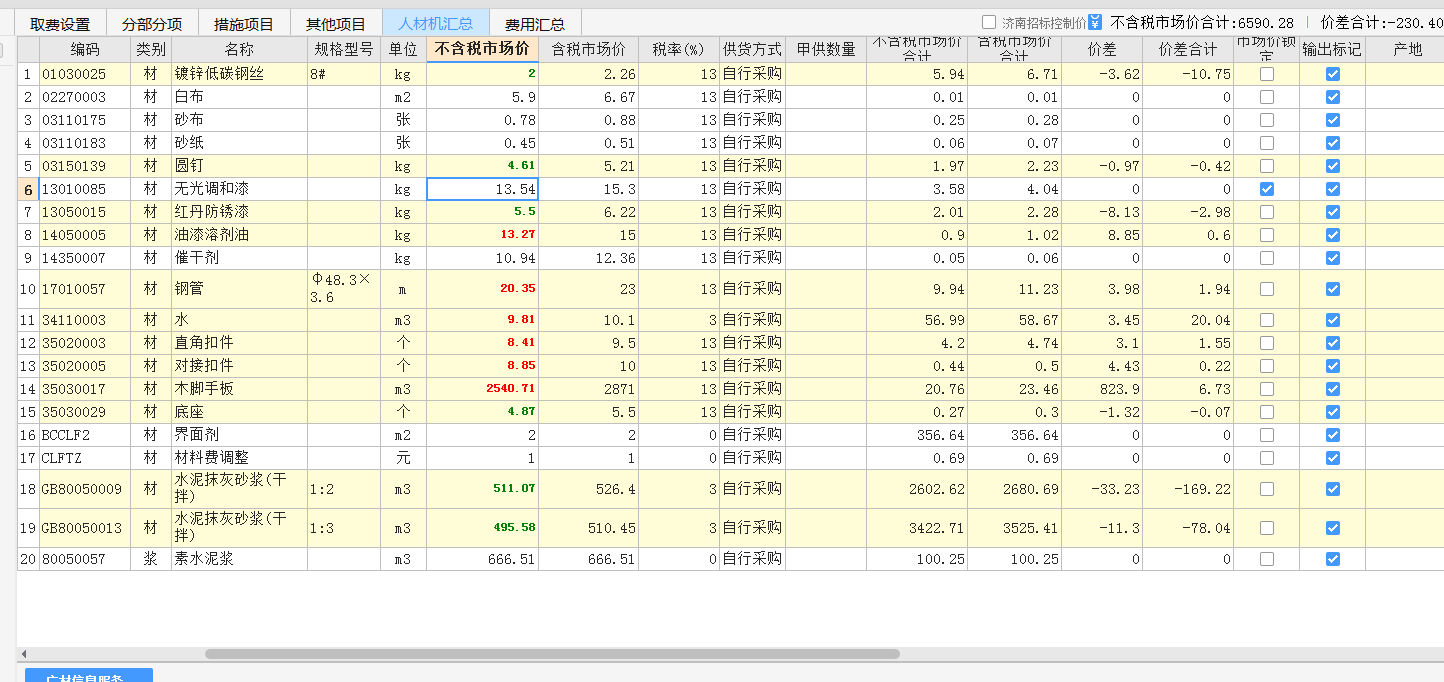Screen dimensions: 1444x682
Task: Check 市场价锁定 for the 圆钉 row
Action: click(x=1267, y=166)
